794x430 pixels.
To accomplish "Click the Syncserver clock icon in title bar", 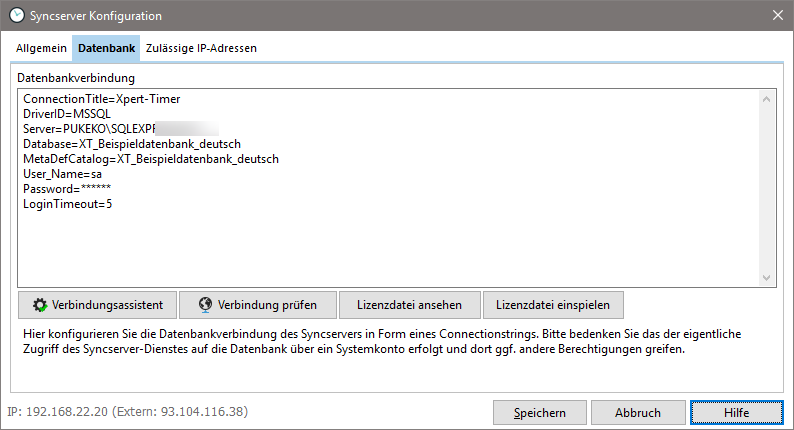I will coord(17,16).
